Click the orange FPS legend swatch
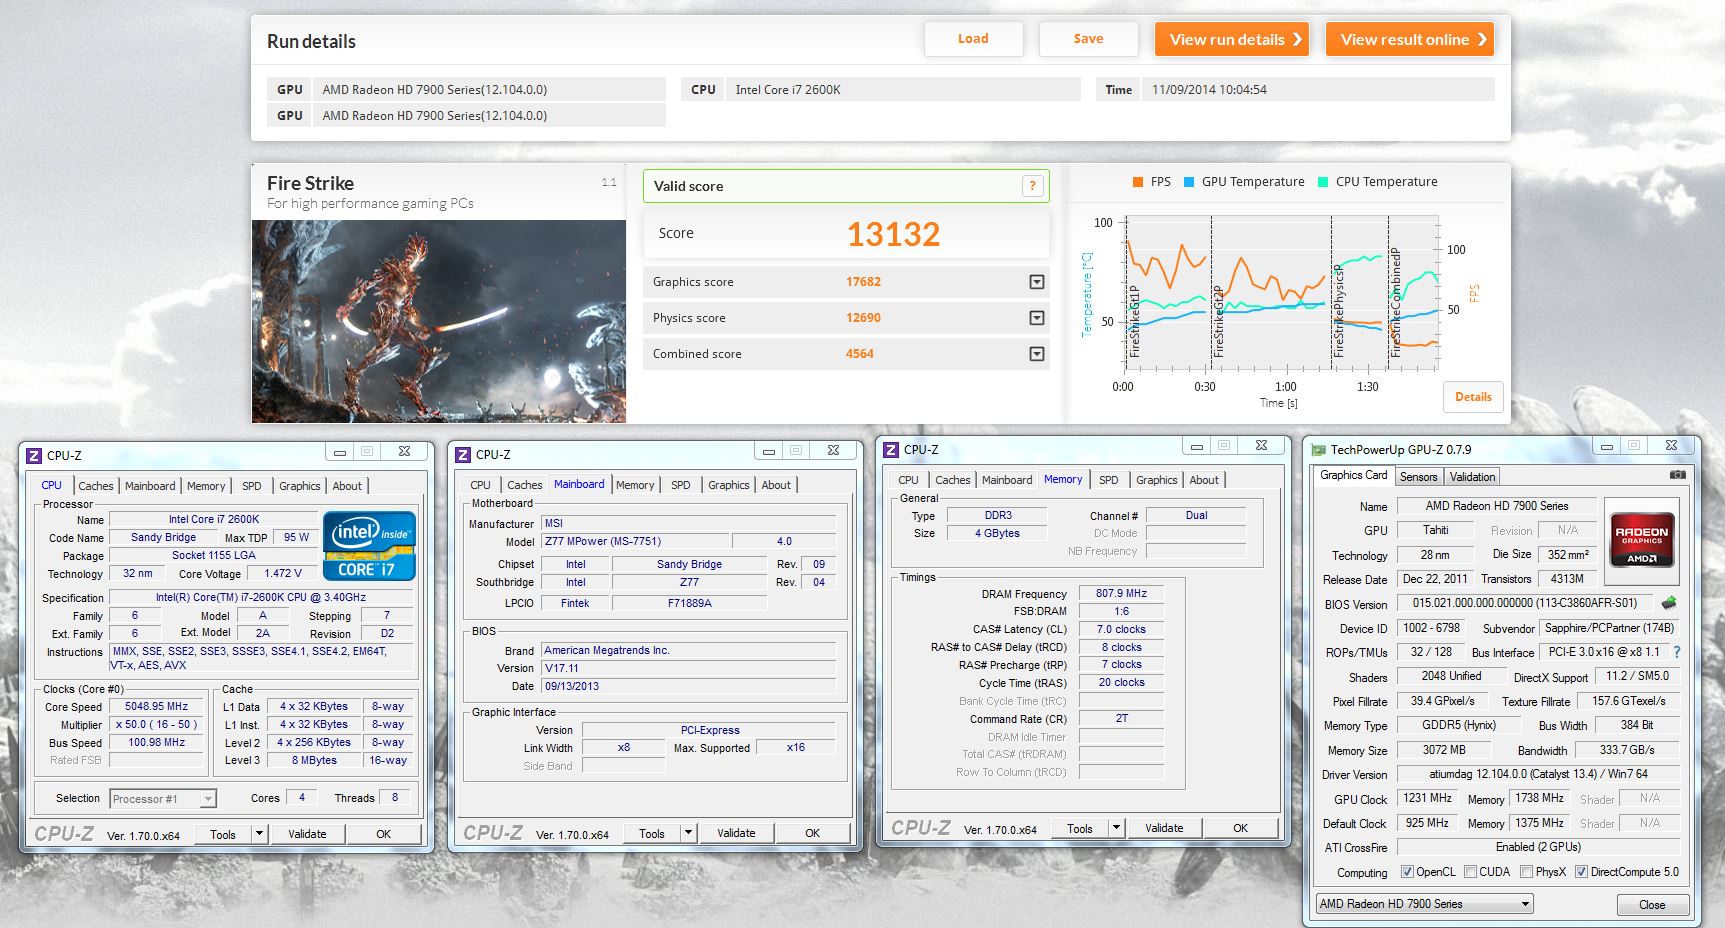Image resolution: width=1725 pixels, height=928 pixels. pos(1138,182)
